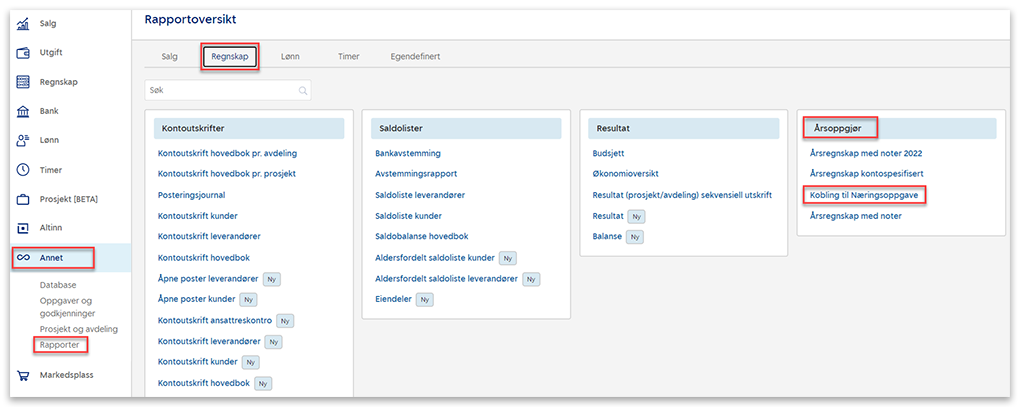Collapse the Annet sidebar section
The height and width of the screenshot is (407, 1020).
[x=53, y=258]
